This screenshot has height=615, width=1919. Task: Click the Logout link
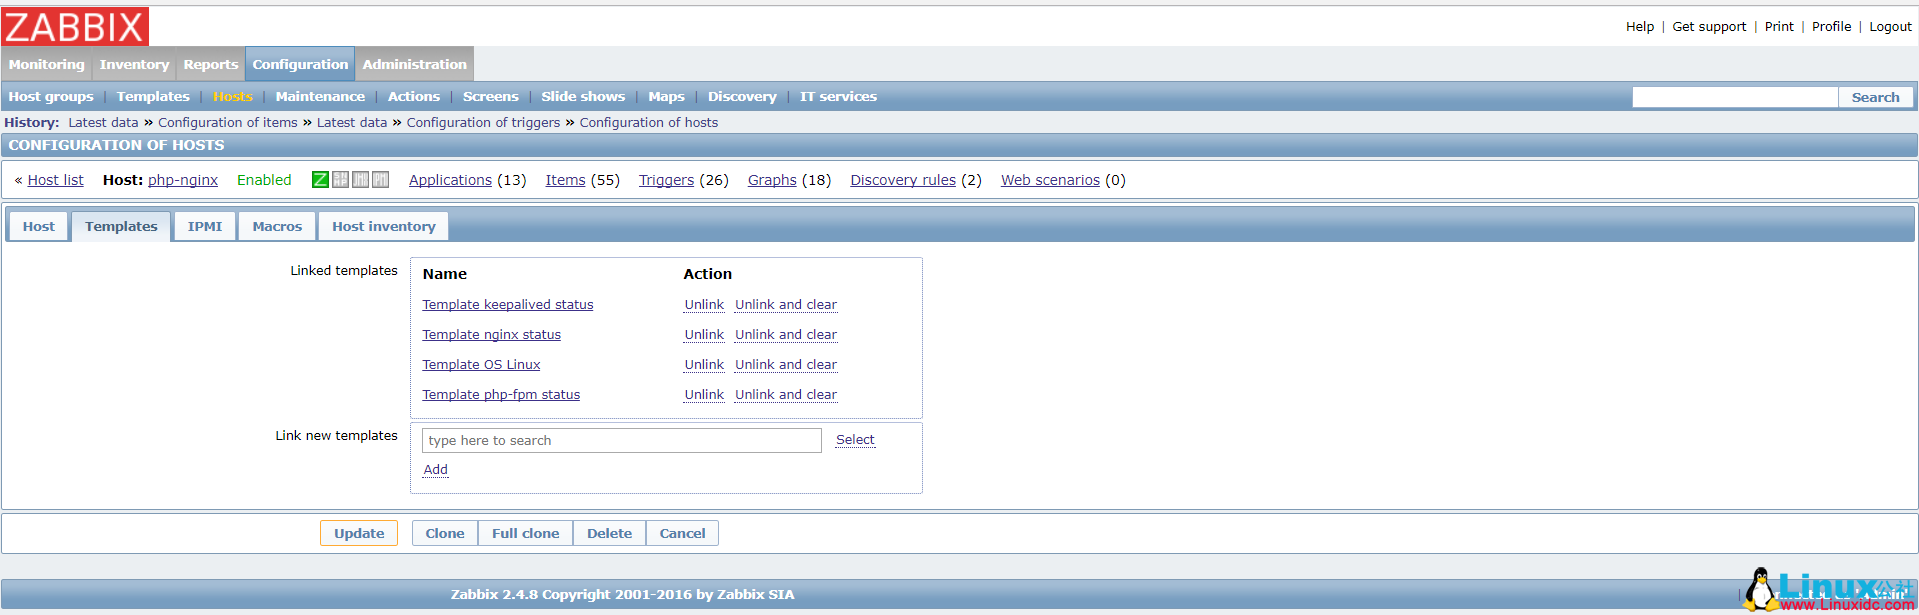pyautogui.click(x=1890, y=27)
